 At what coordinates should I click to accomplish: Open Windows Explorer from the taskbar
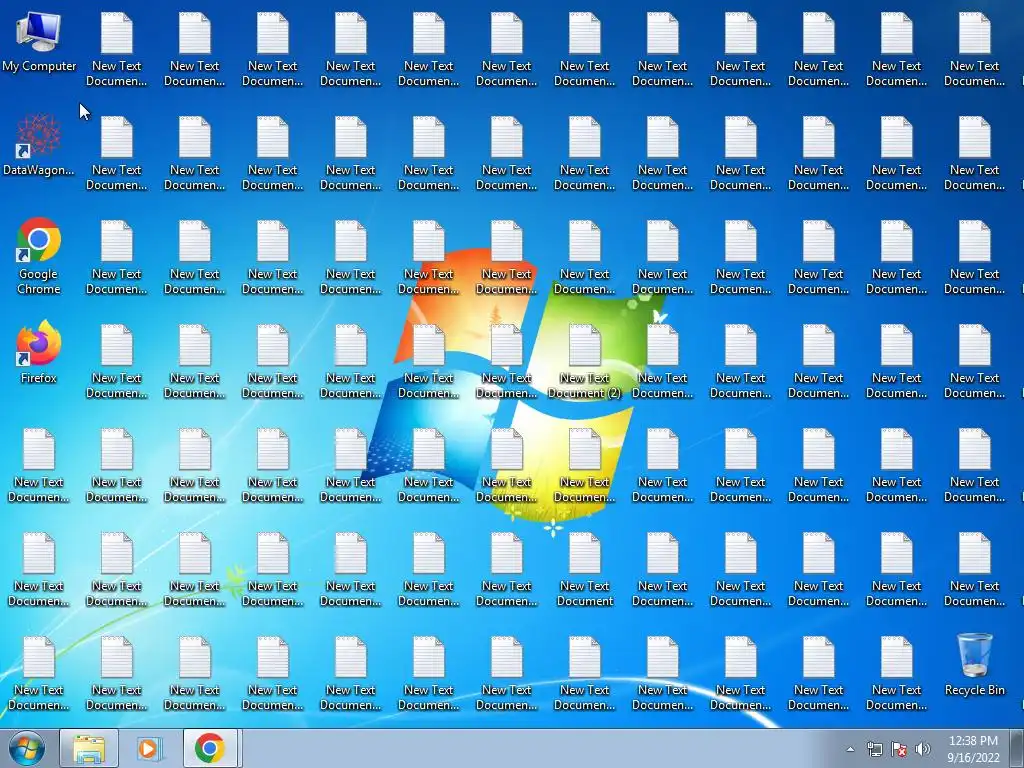coord(89,748)
